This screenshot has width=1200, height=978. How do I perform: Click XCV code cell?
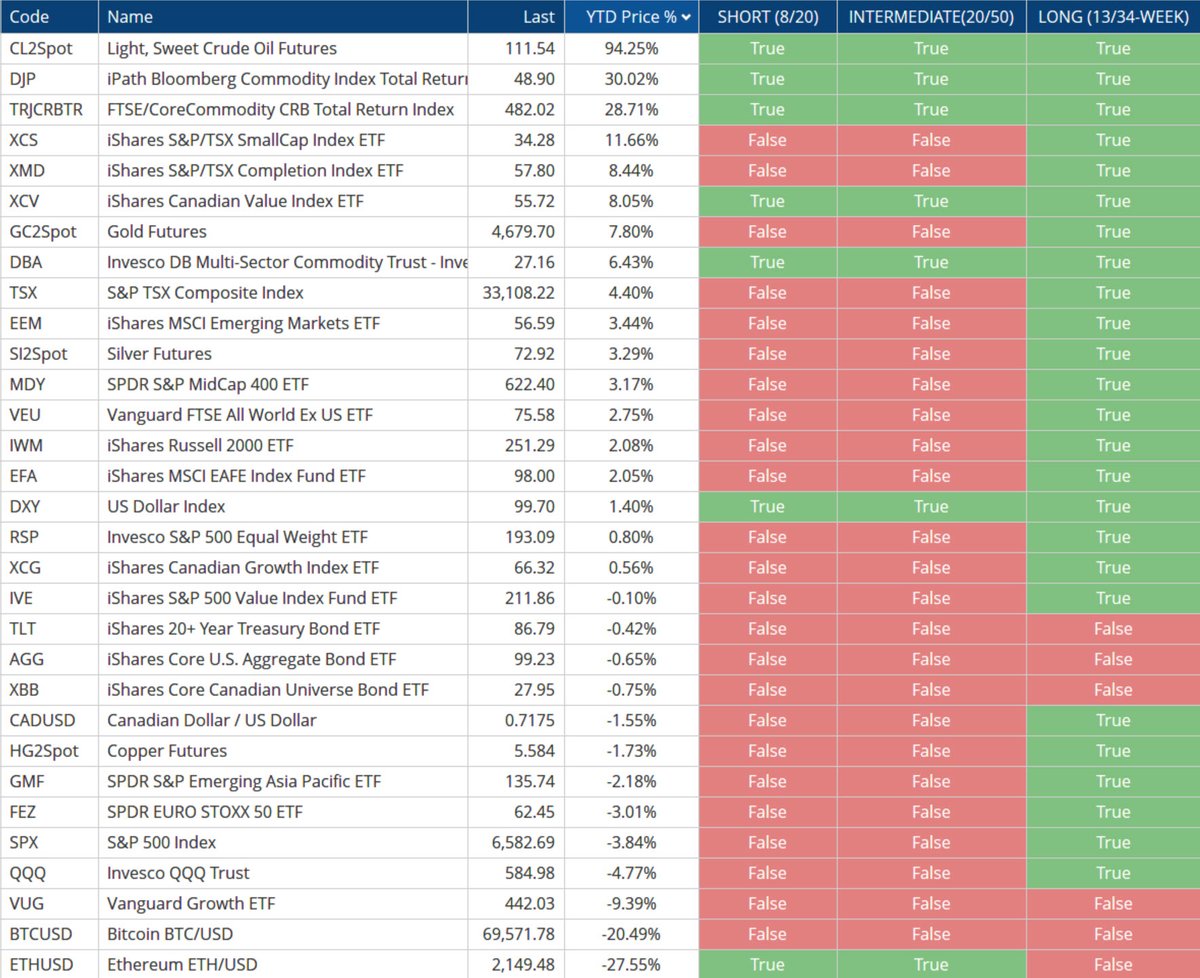pos(49,201)
